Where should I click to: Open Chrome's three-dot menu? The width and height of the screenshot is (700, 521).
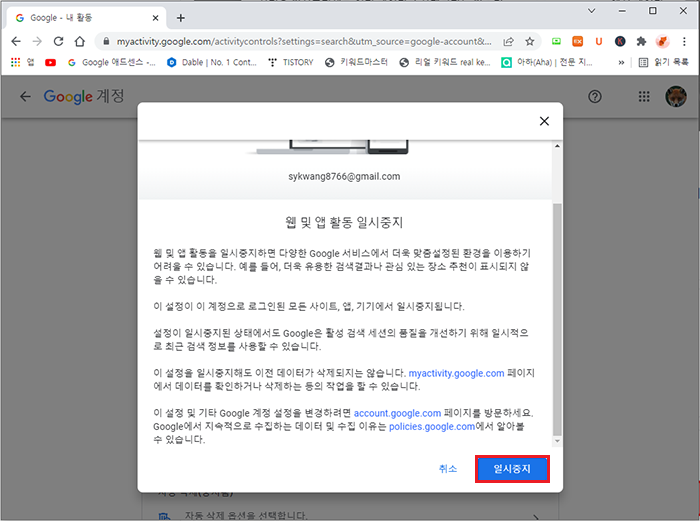pyautogui.click(x=684, y=42)
